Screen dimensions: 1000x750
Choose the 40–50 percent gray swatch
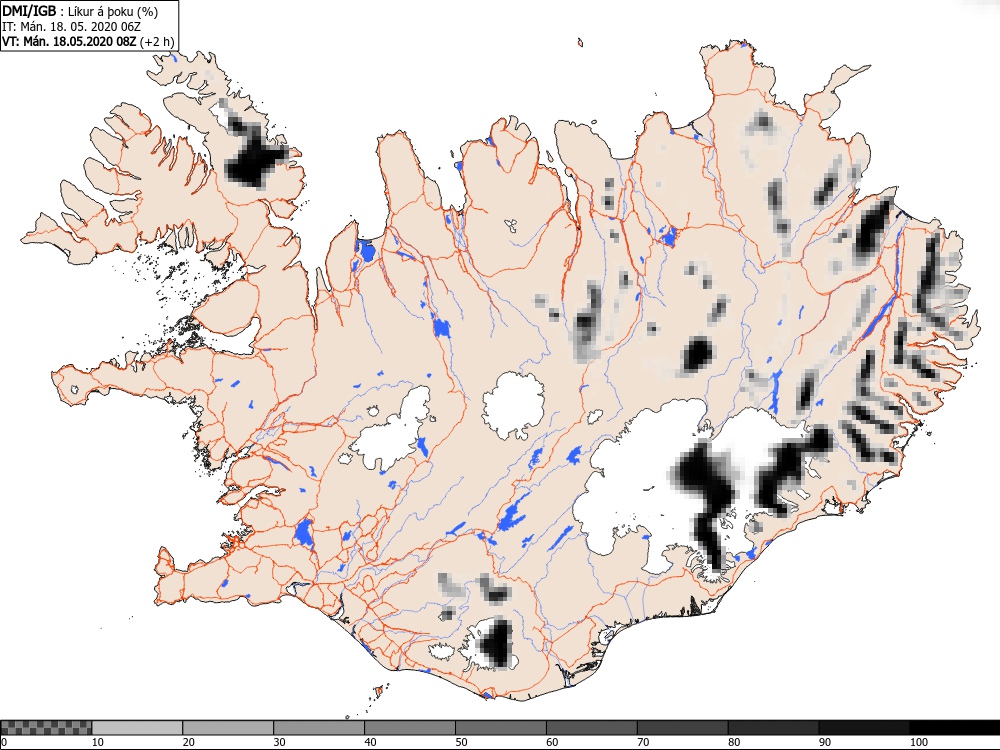[409, 728]
